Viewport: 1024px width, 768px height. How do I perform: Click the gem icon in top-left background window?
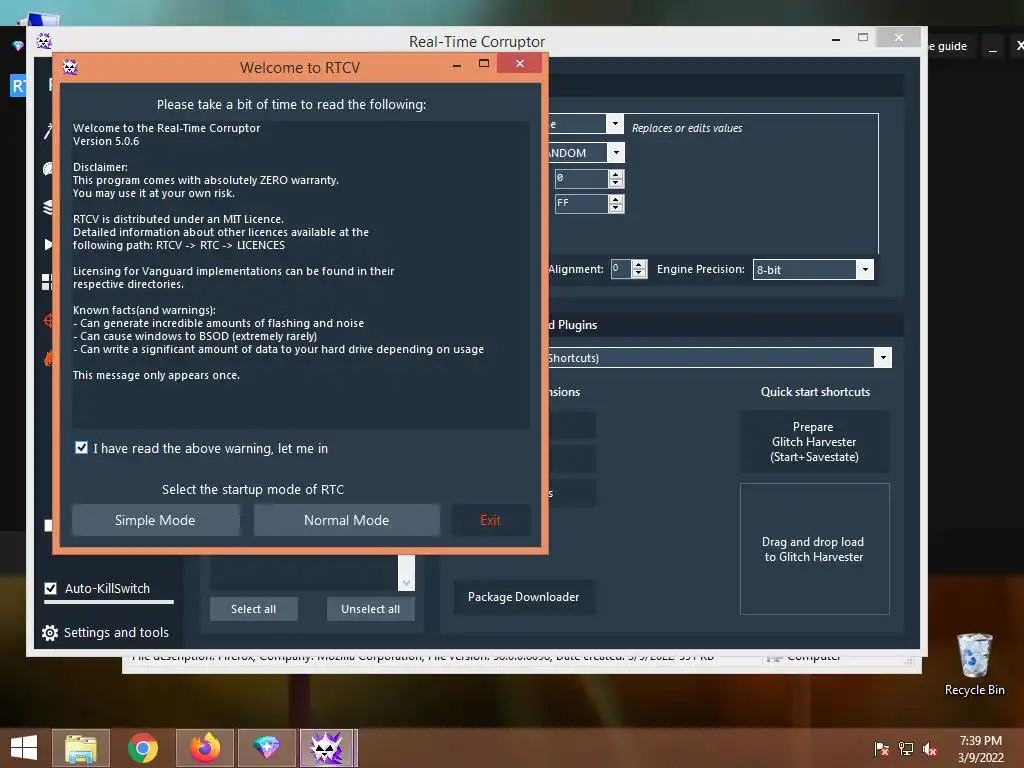(x=18, y=45)
